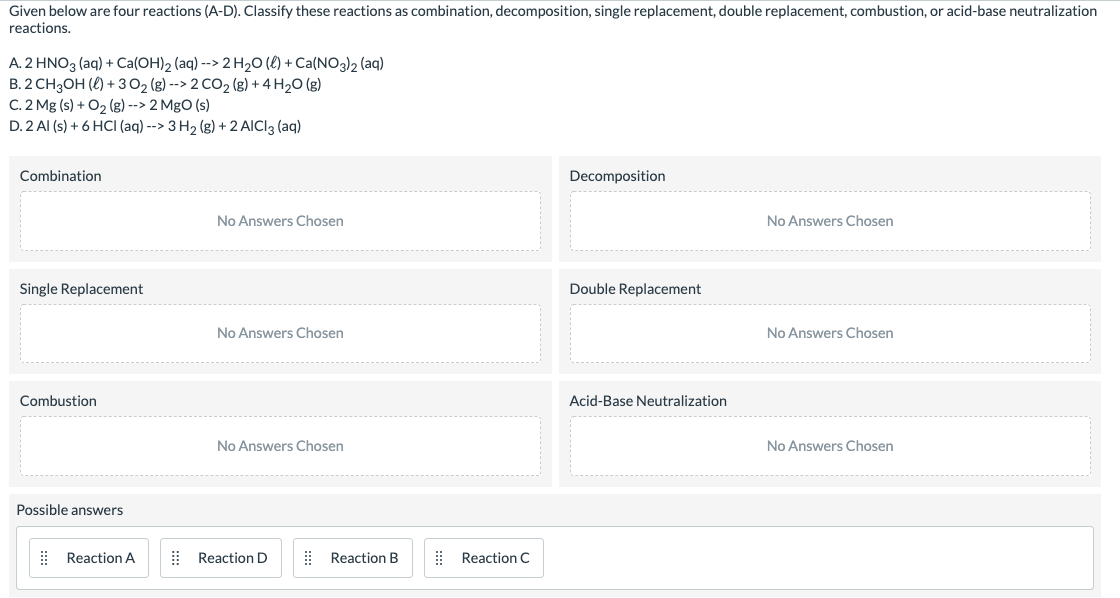
Task: Click the Combination category heading
Action: 61,176
